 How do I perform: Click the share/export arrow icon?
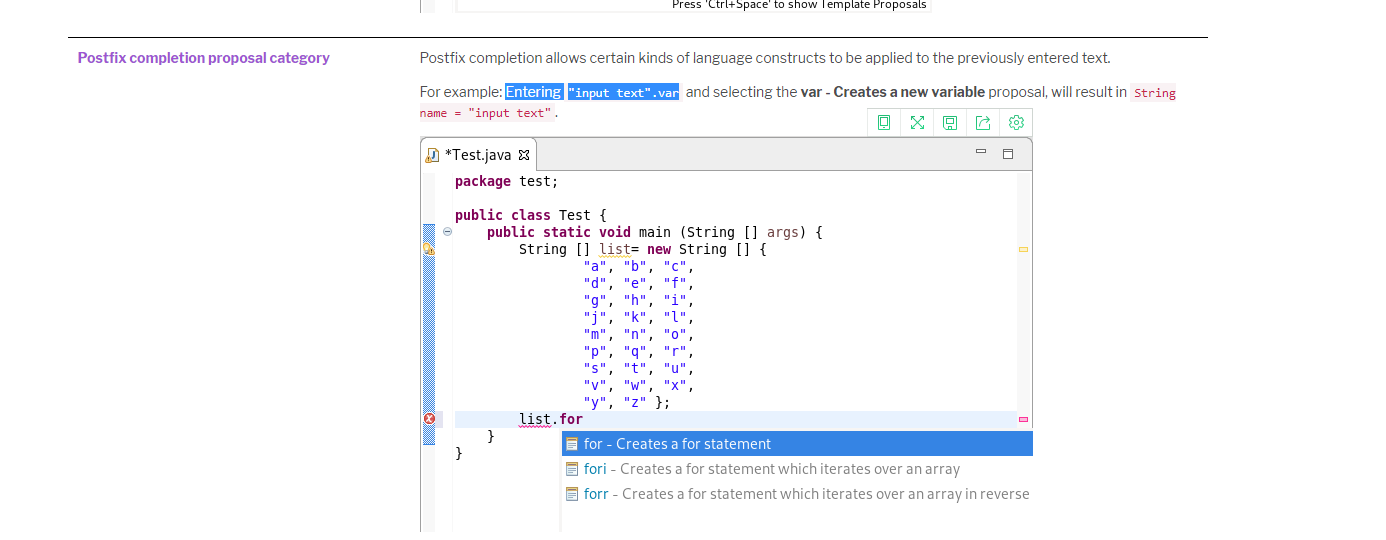[x=983, y=122]
